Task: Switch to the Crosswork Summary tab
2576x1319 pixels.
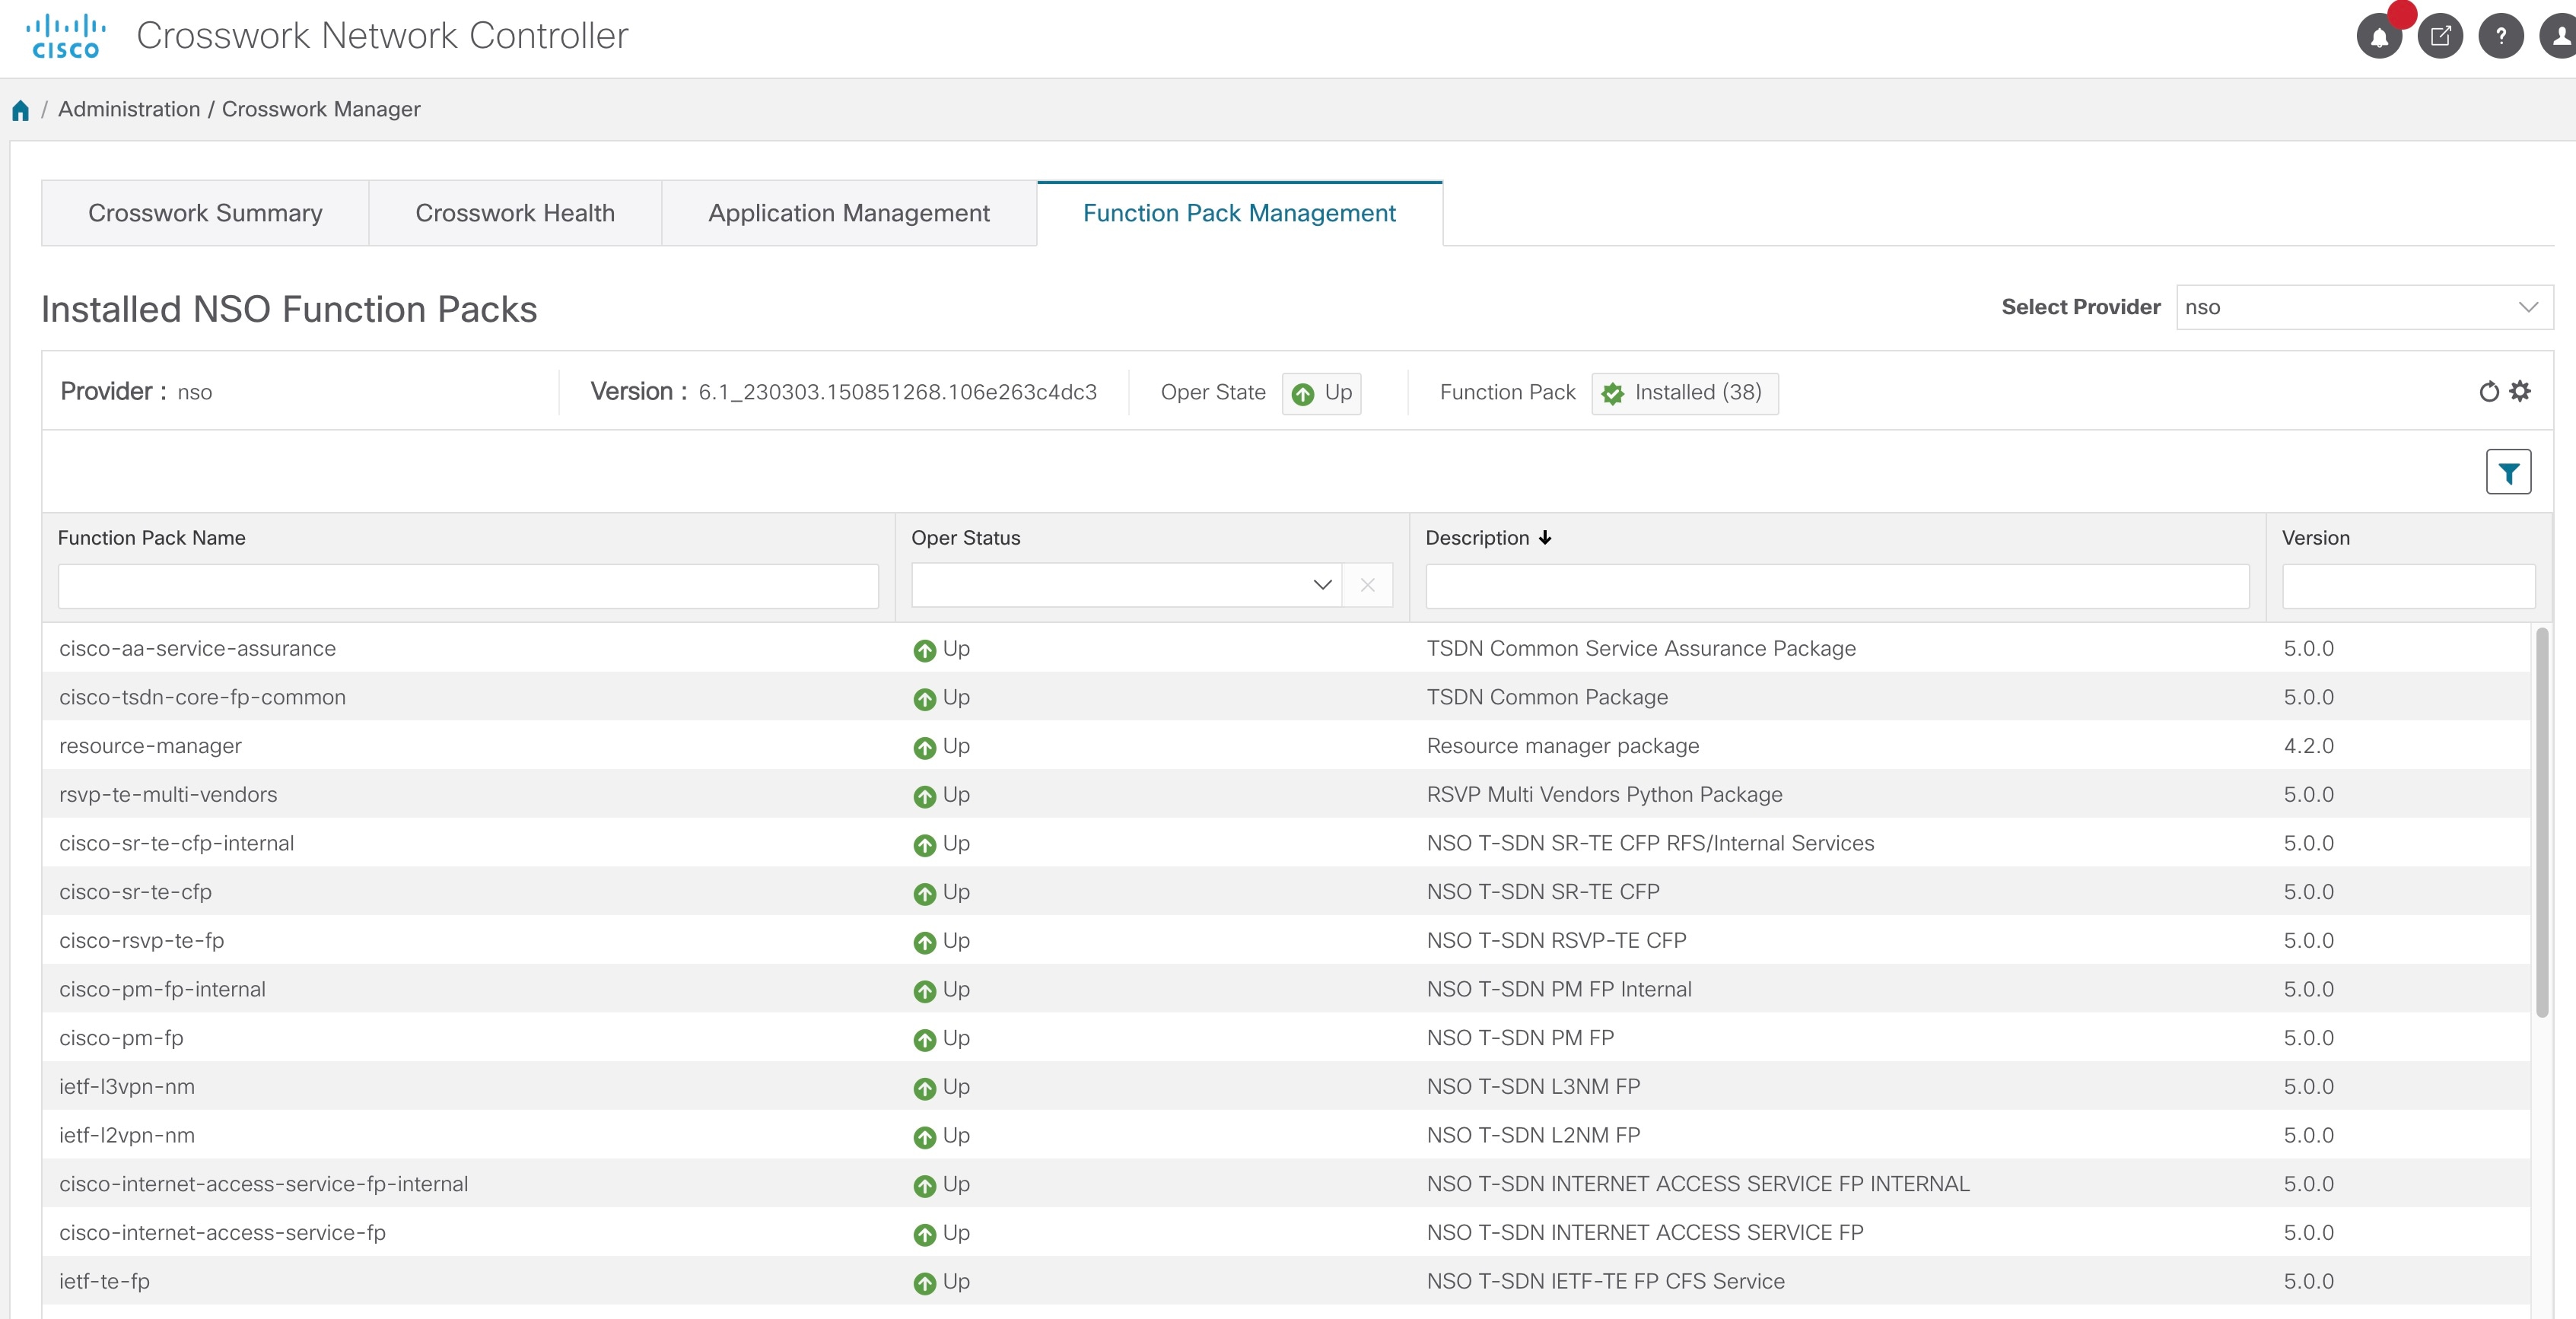Action: pos(204,212)
